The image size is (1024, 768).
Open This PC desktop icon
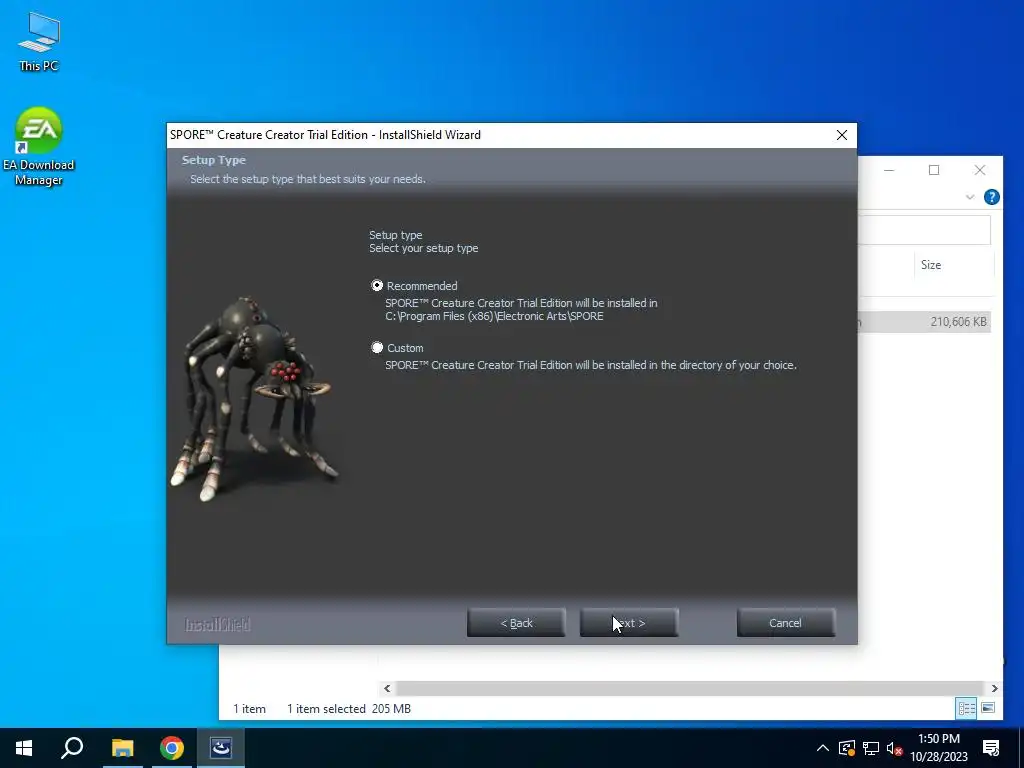pyautogui.click(x=39, y=41)
